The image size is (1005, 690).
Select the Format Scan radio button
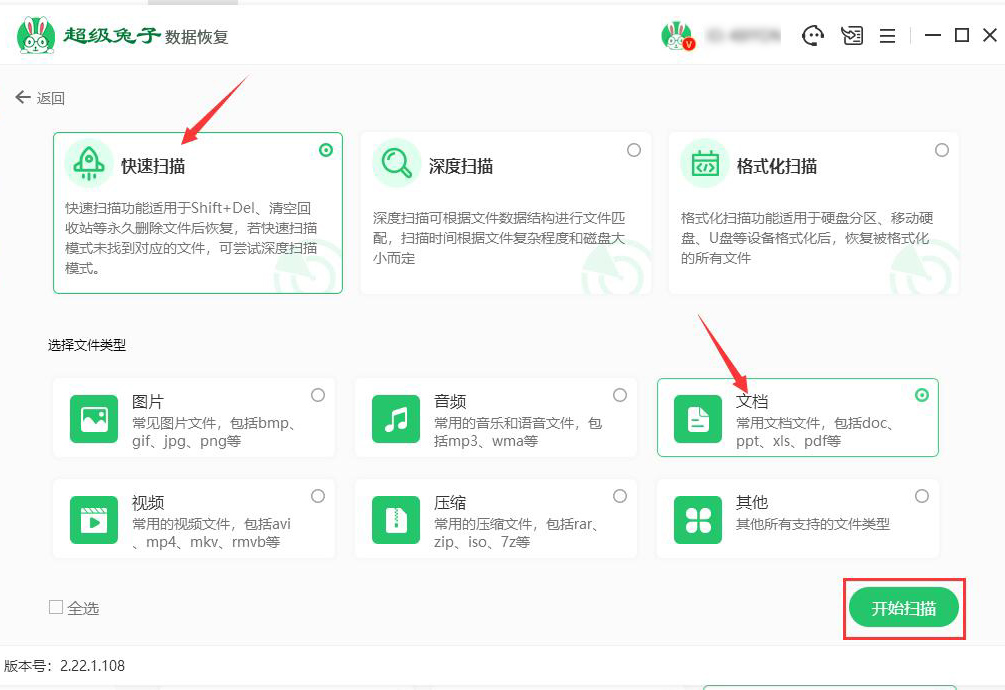coord(941,148)
